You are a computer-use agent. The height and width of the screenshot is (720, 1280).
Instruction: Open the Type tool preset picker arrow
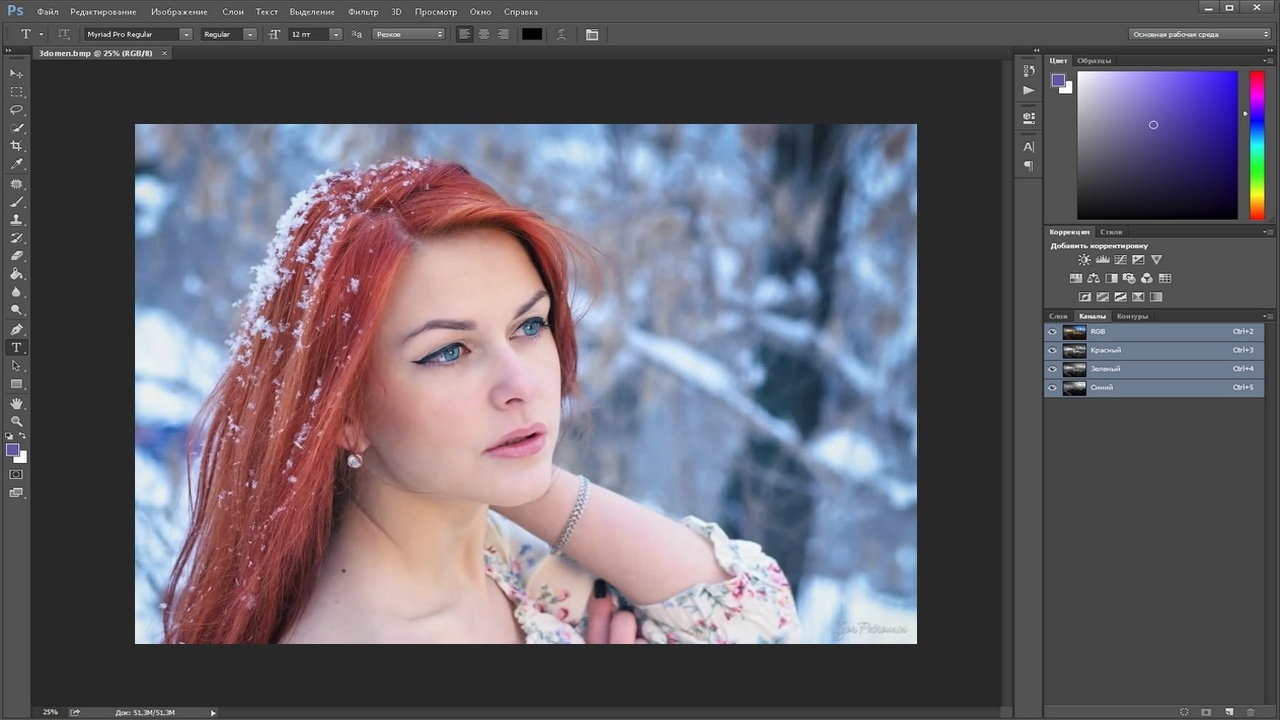pos(41,34)
